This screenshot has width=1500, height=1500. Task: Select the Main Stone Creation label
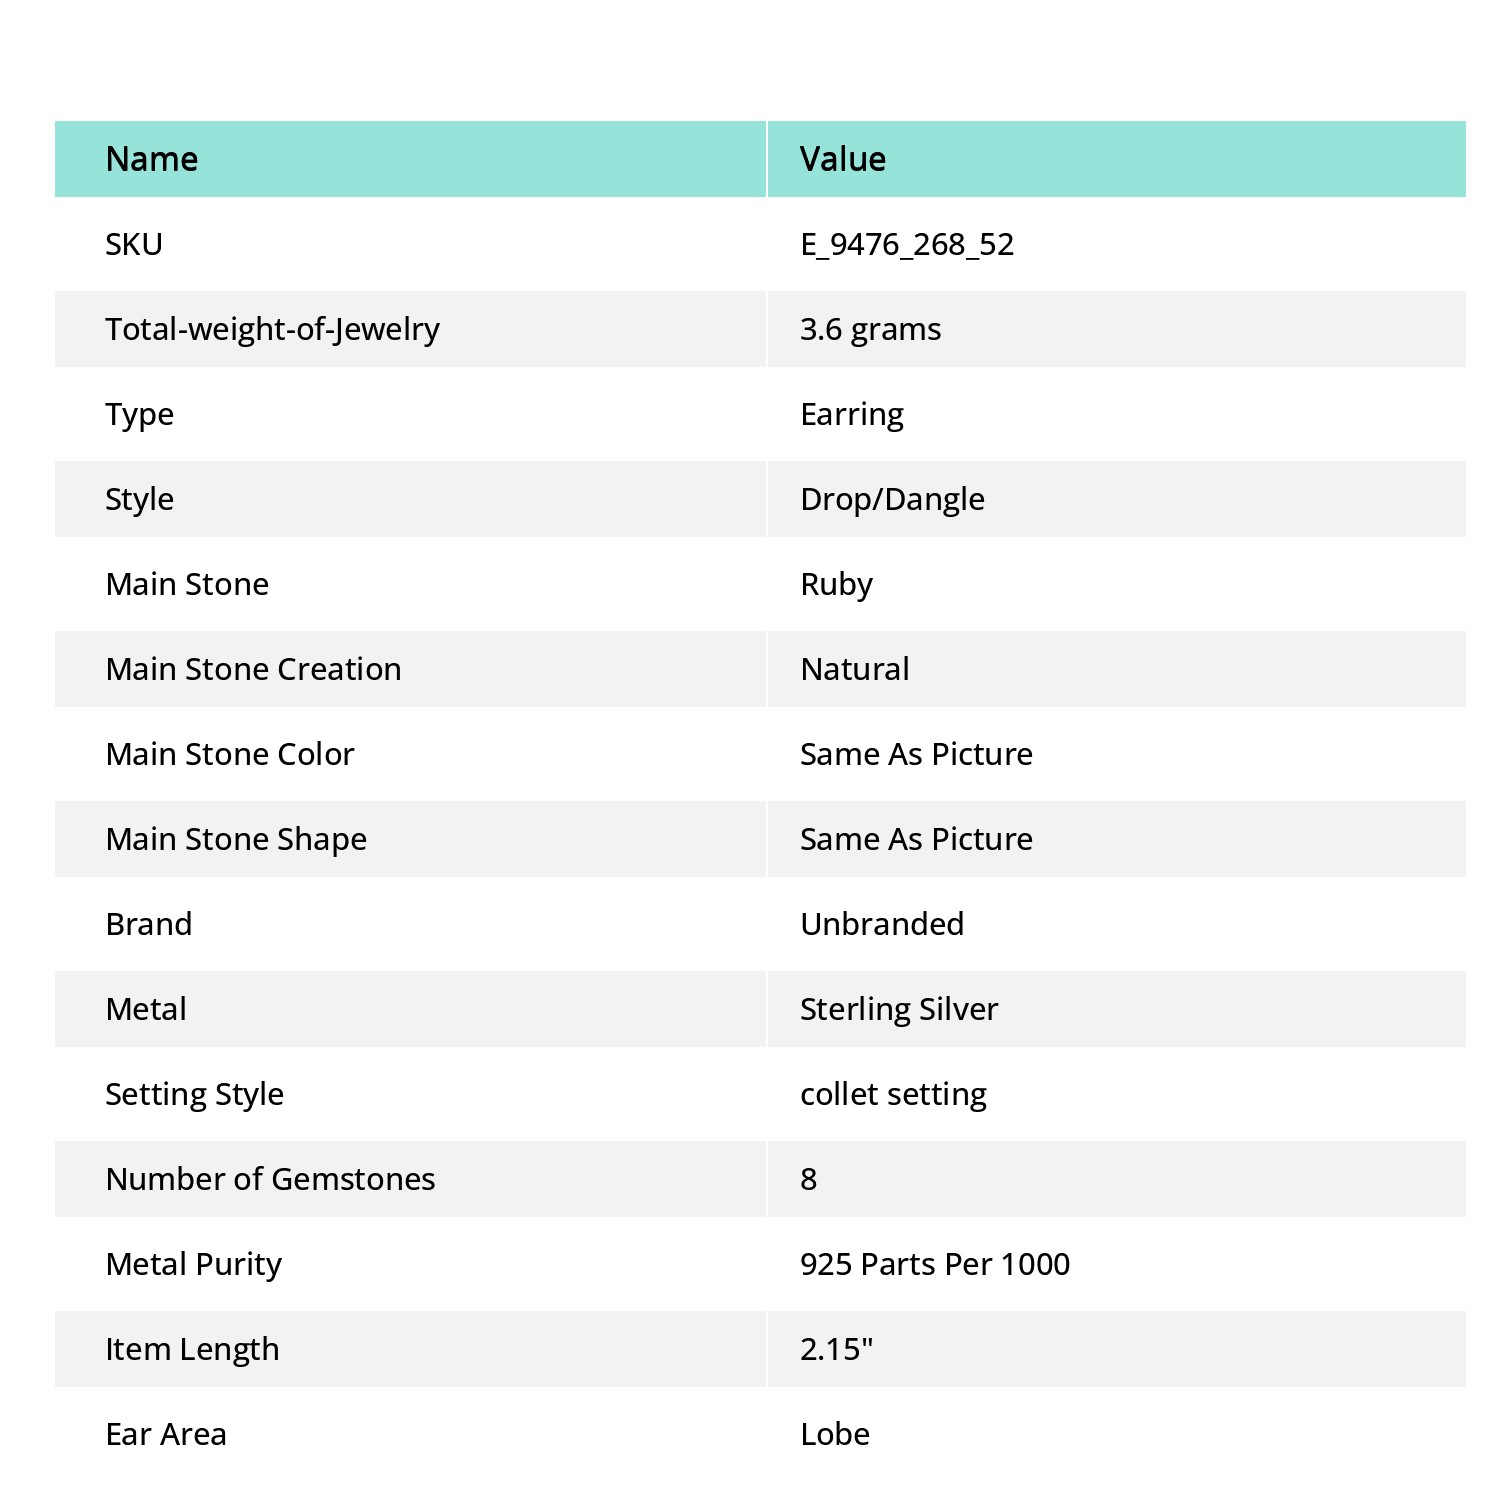tap(254, 669)
